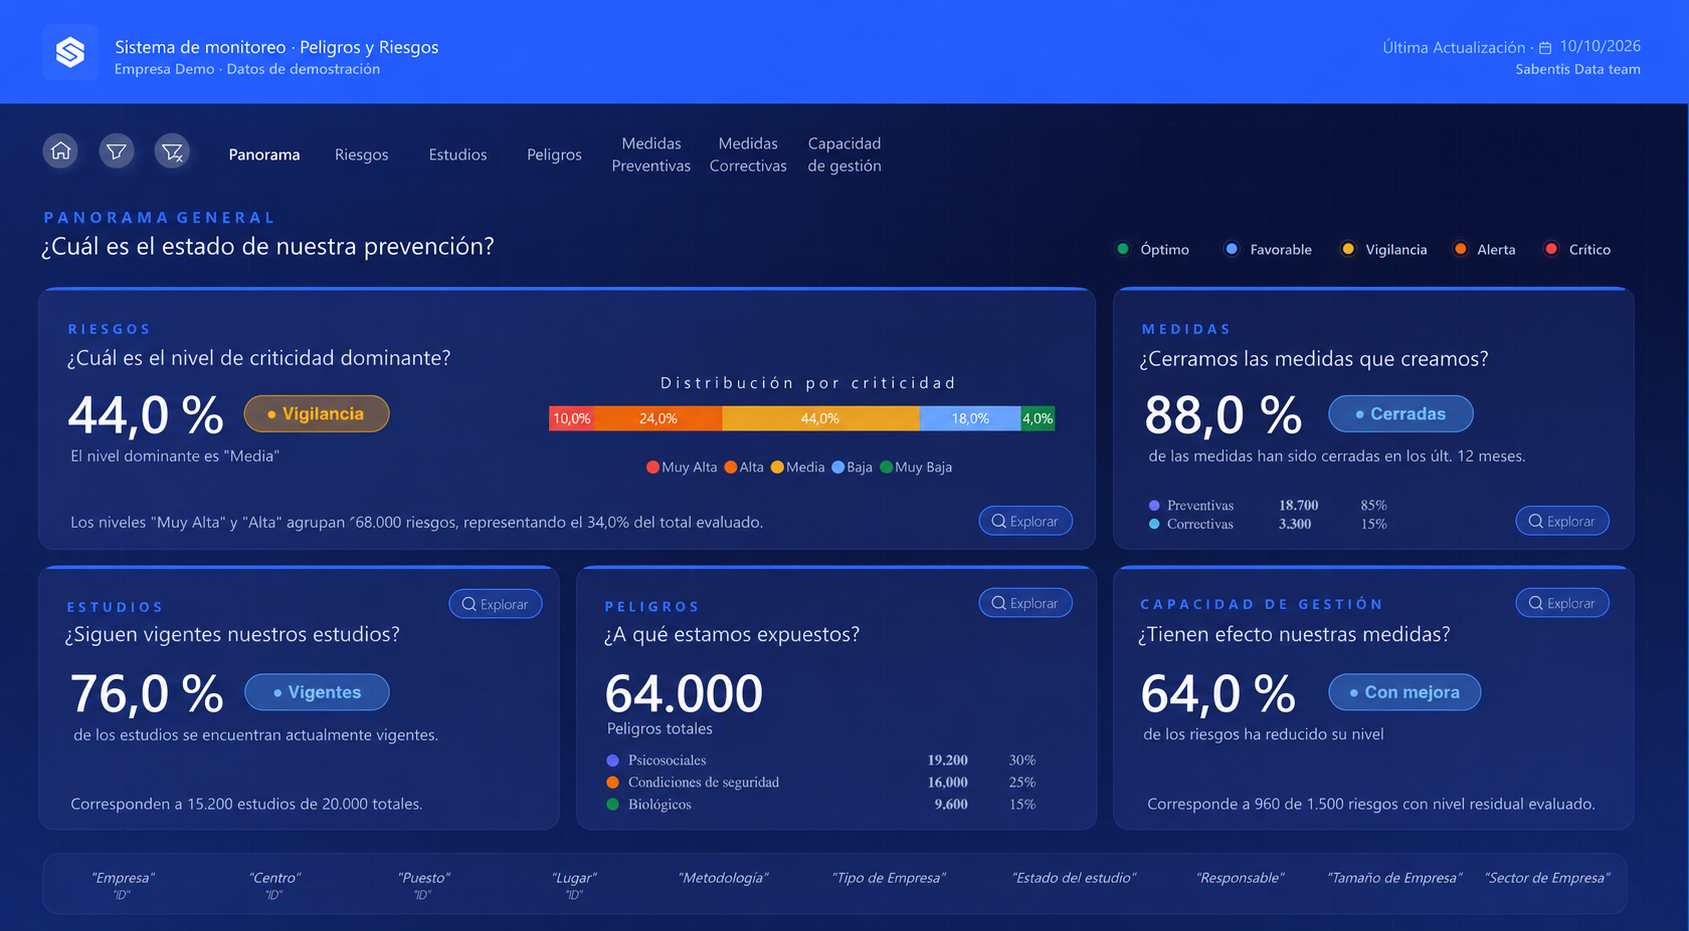Click the calendar icon beside the update date
The width and height of the screenshot is (1689, 931).
1545,47
